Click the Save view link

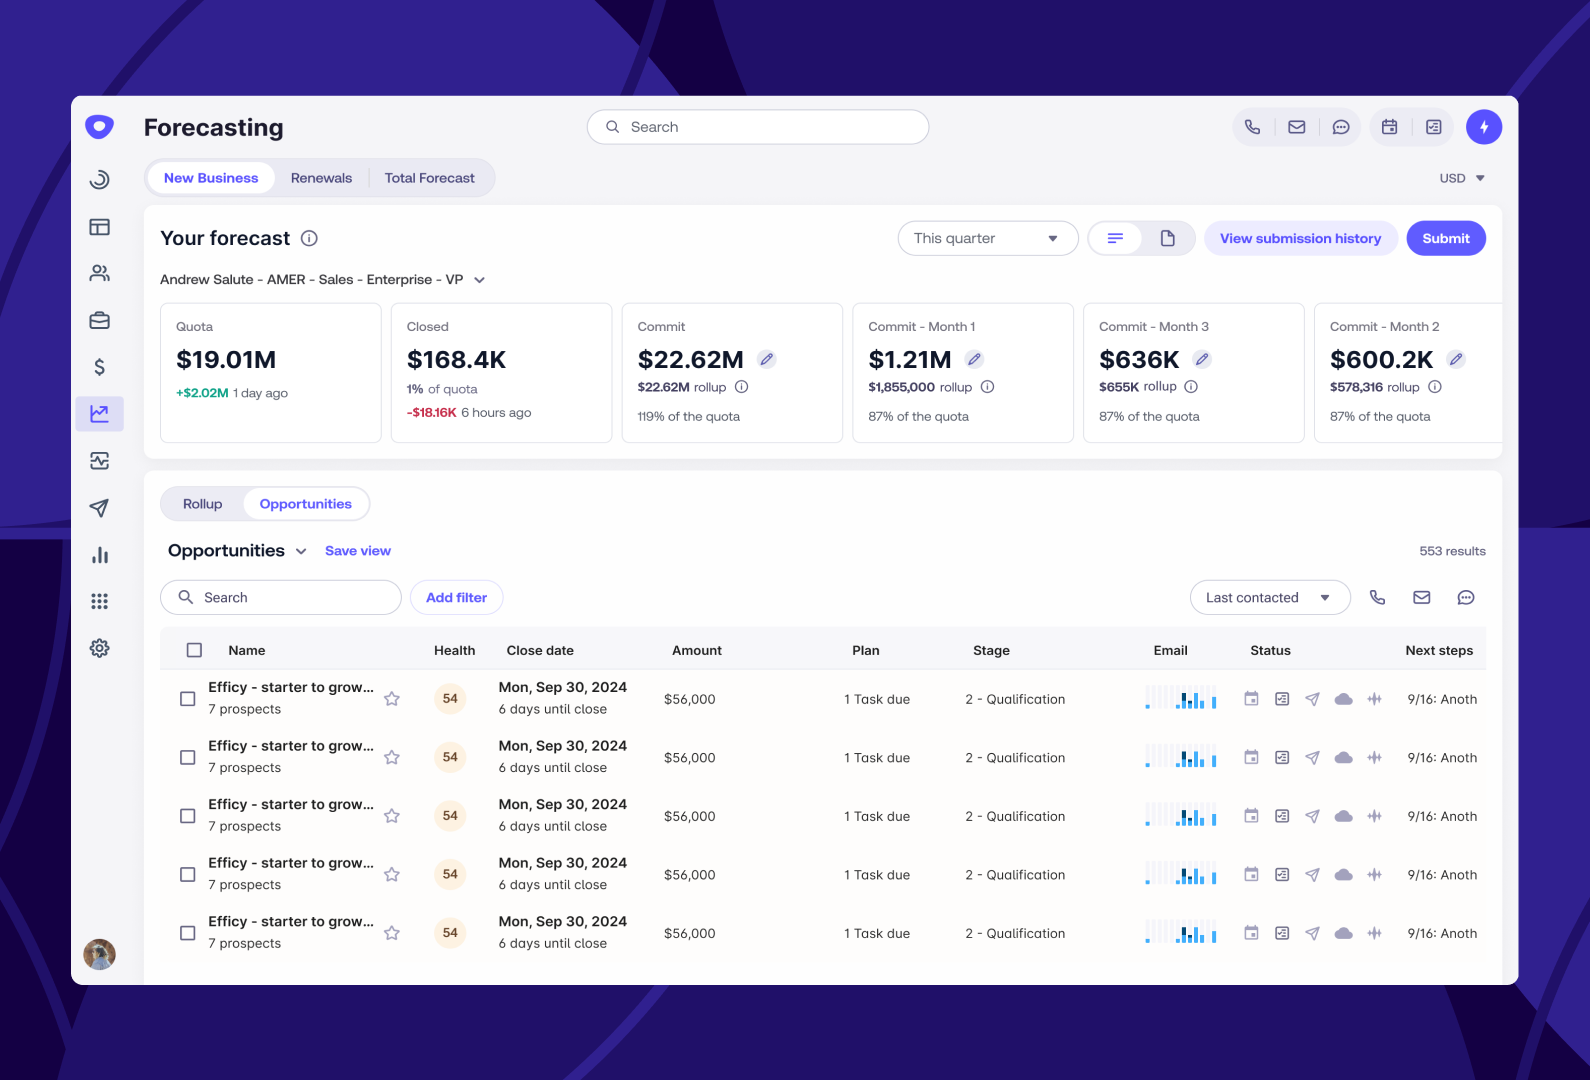pyautogui.click(x=358, y=551)
